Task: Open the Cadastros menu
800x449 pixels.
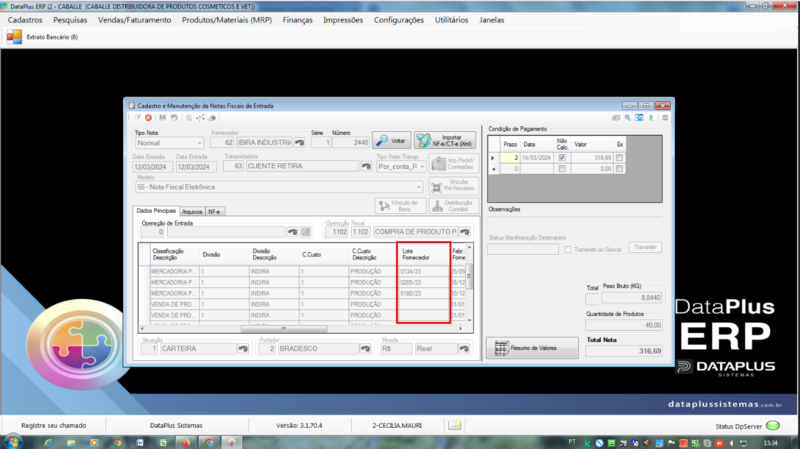Action: pos(25,20)
